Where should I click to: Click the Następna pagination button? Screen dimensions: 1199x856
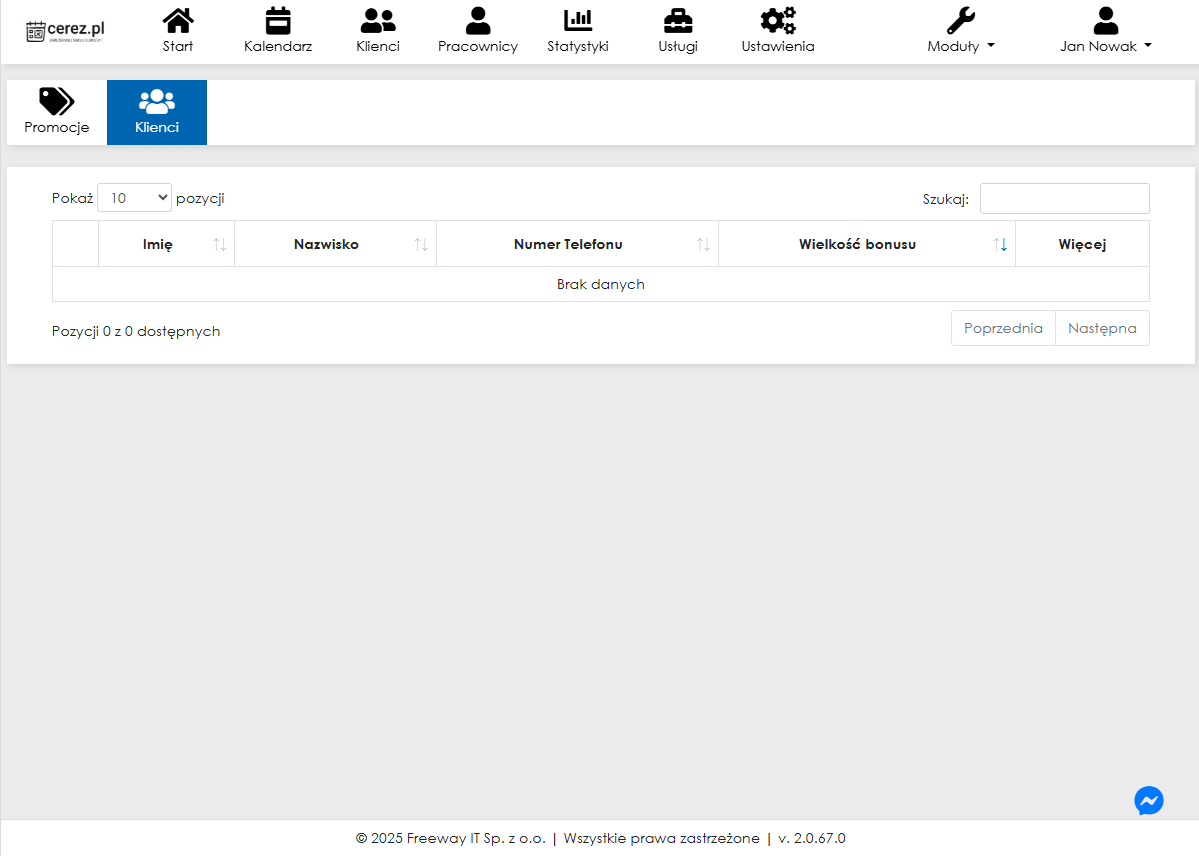click(1102, 328)
